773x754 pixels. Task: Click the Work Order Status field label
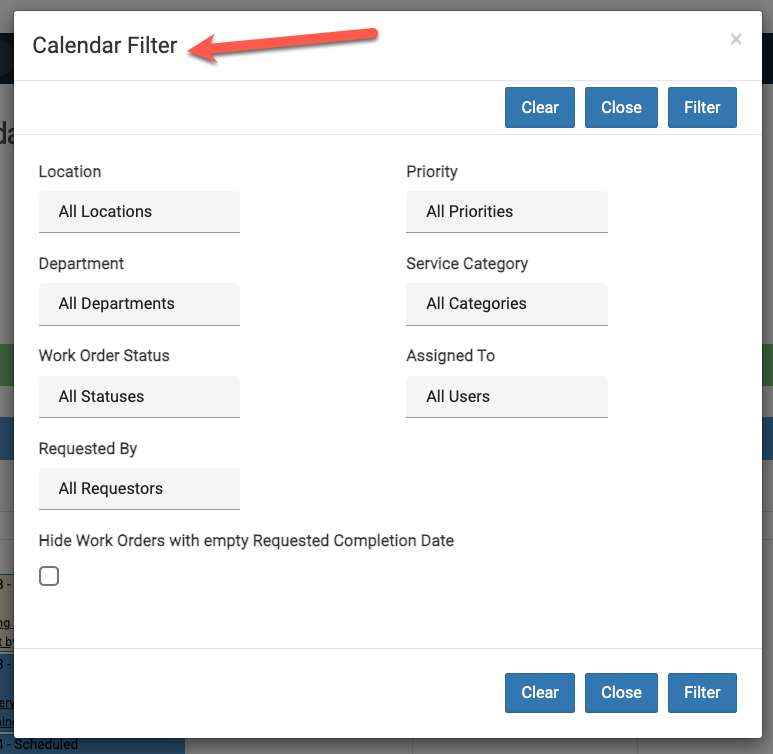click(x=104, y=356)
